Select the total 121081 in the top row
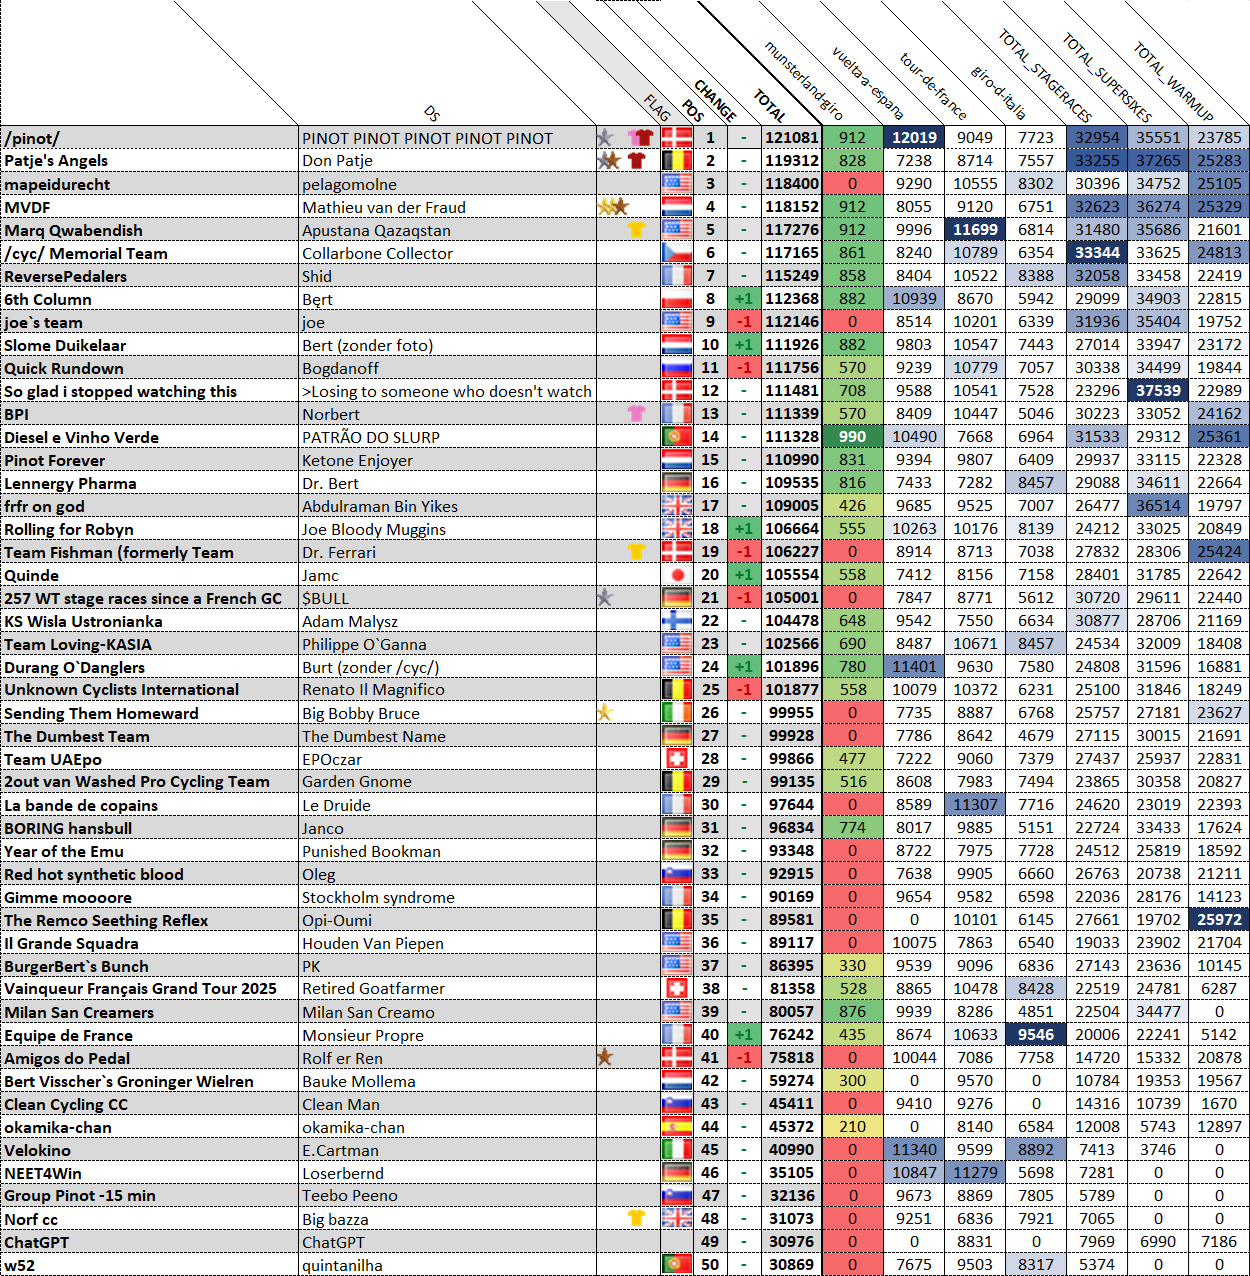 pos(791,138)
